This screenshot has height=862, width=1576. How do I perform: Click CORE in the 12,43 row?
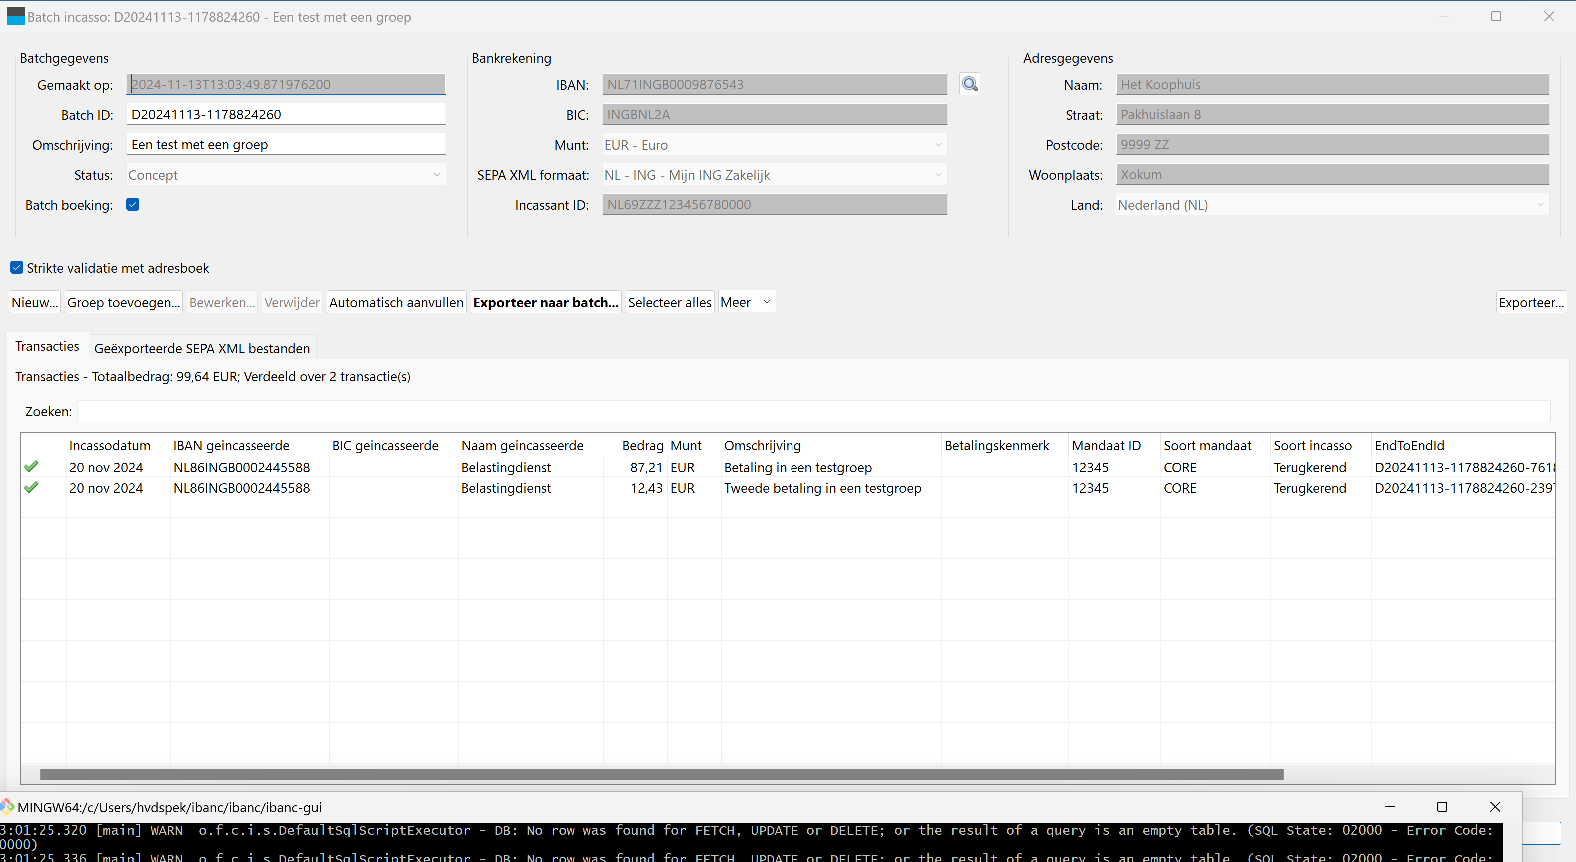(x=1180, y=489)
